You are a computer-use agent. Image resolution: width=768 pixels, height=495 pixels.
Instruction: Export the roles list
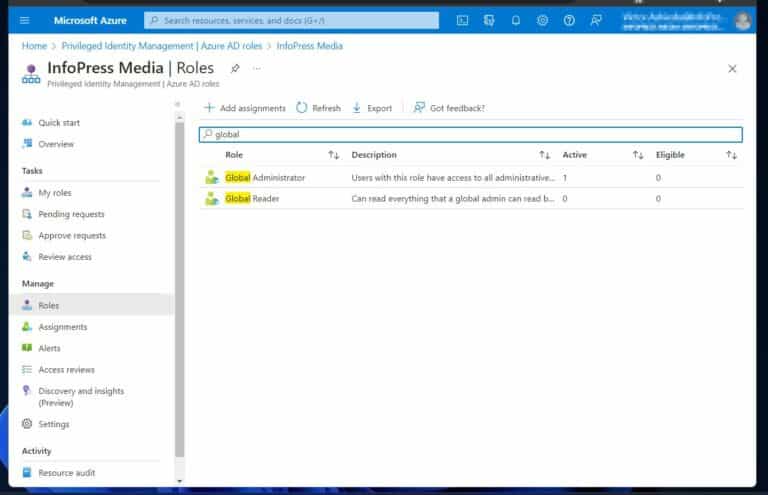(x=372, y=108)
